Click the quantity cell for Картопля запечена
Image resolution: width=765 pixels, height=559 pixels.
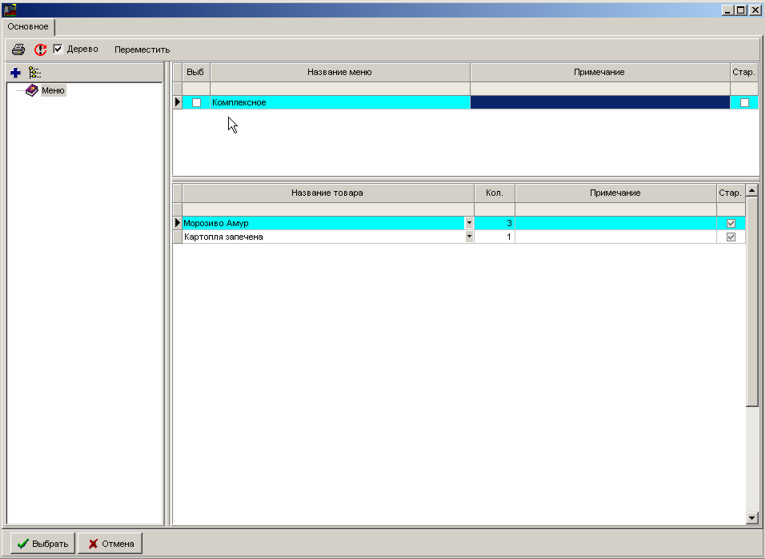point(494,237)
